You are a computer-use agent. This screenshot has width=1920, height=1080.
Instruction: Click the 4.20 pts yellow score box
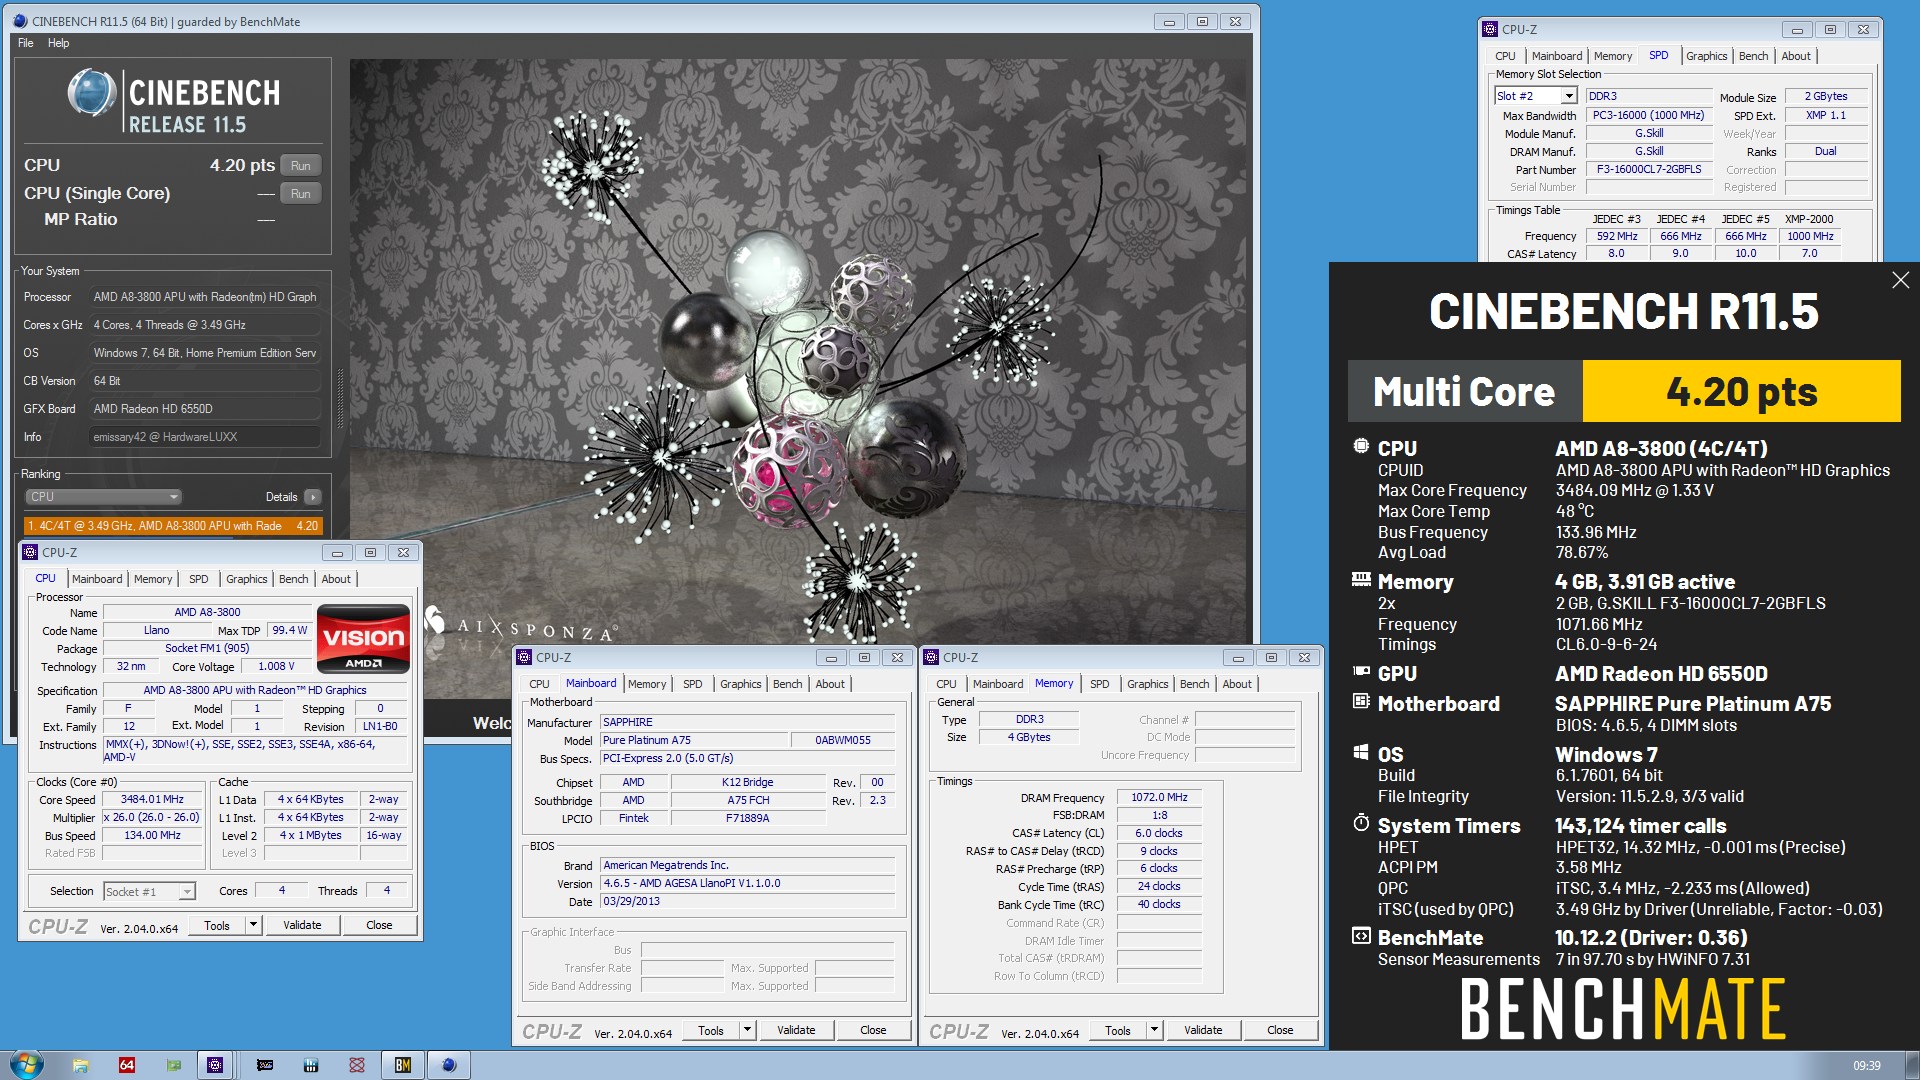(1741, 391)
